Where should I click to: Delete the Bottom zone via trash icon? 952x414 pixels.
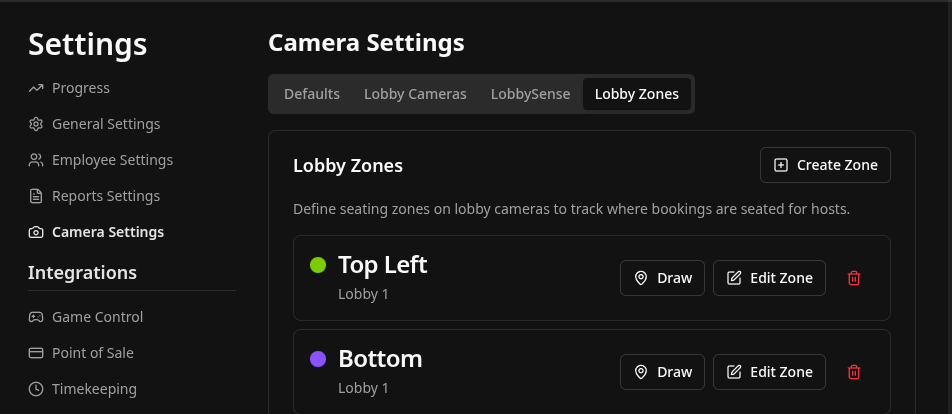point(854,372)
